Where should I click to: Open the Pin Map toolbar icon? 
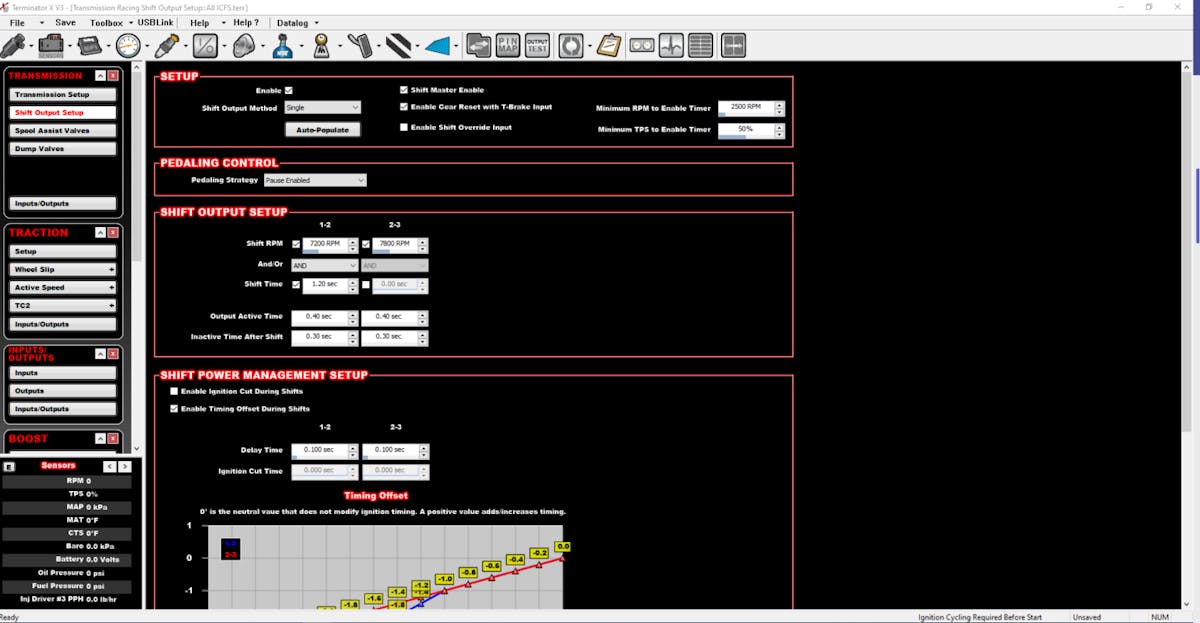coord(508,46)
